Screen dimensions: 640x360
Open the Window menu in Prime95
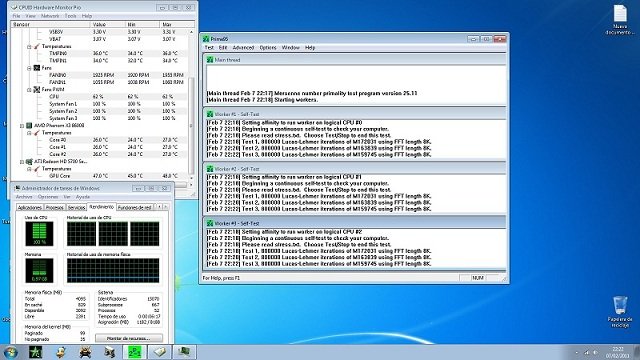291,48
